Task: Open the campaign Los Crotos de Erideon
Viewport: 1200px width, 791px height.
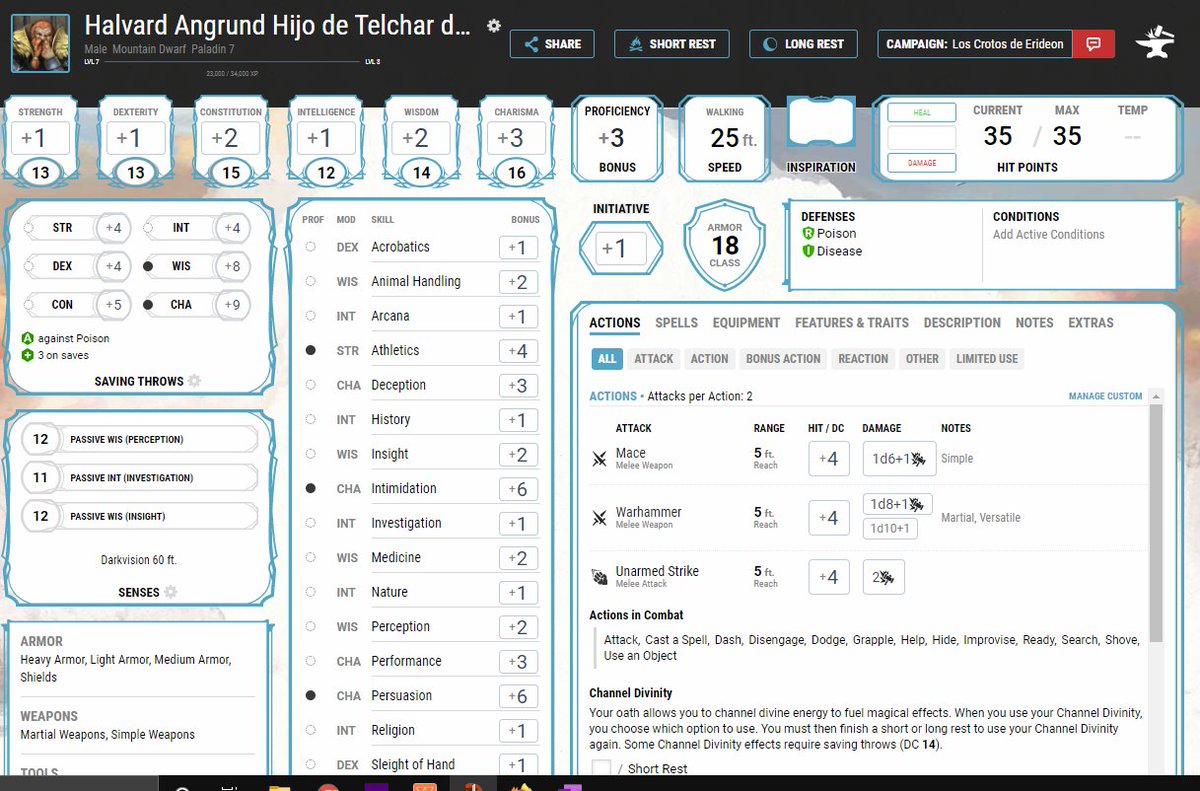Action: click(975, 44)
